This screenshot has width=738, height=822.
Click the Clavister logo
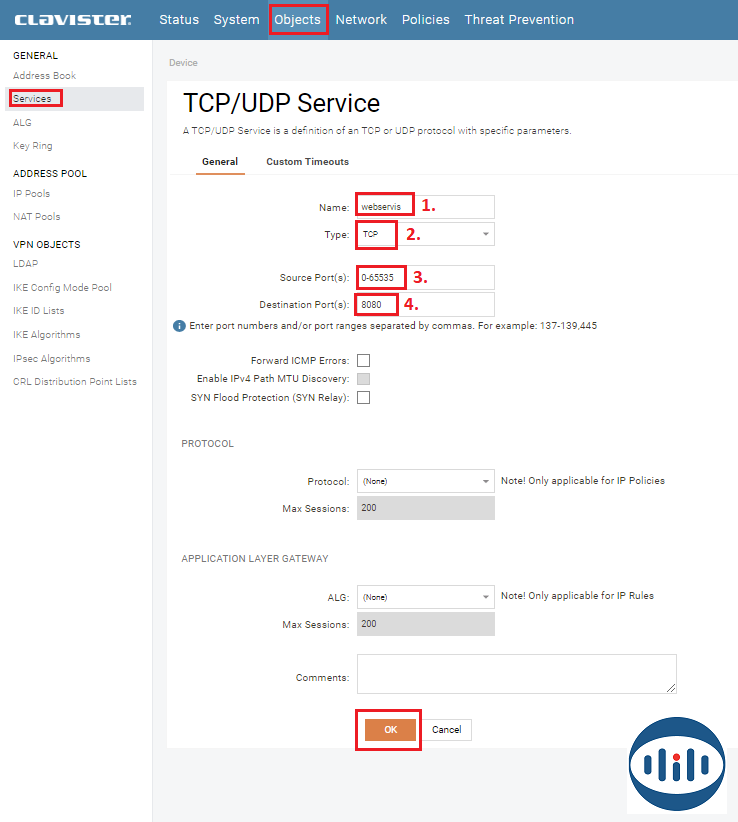[72, 20]
